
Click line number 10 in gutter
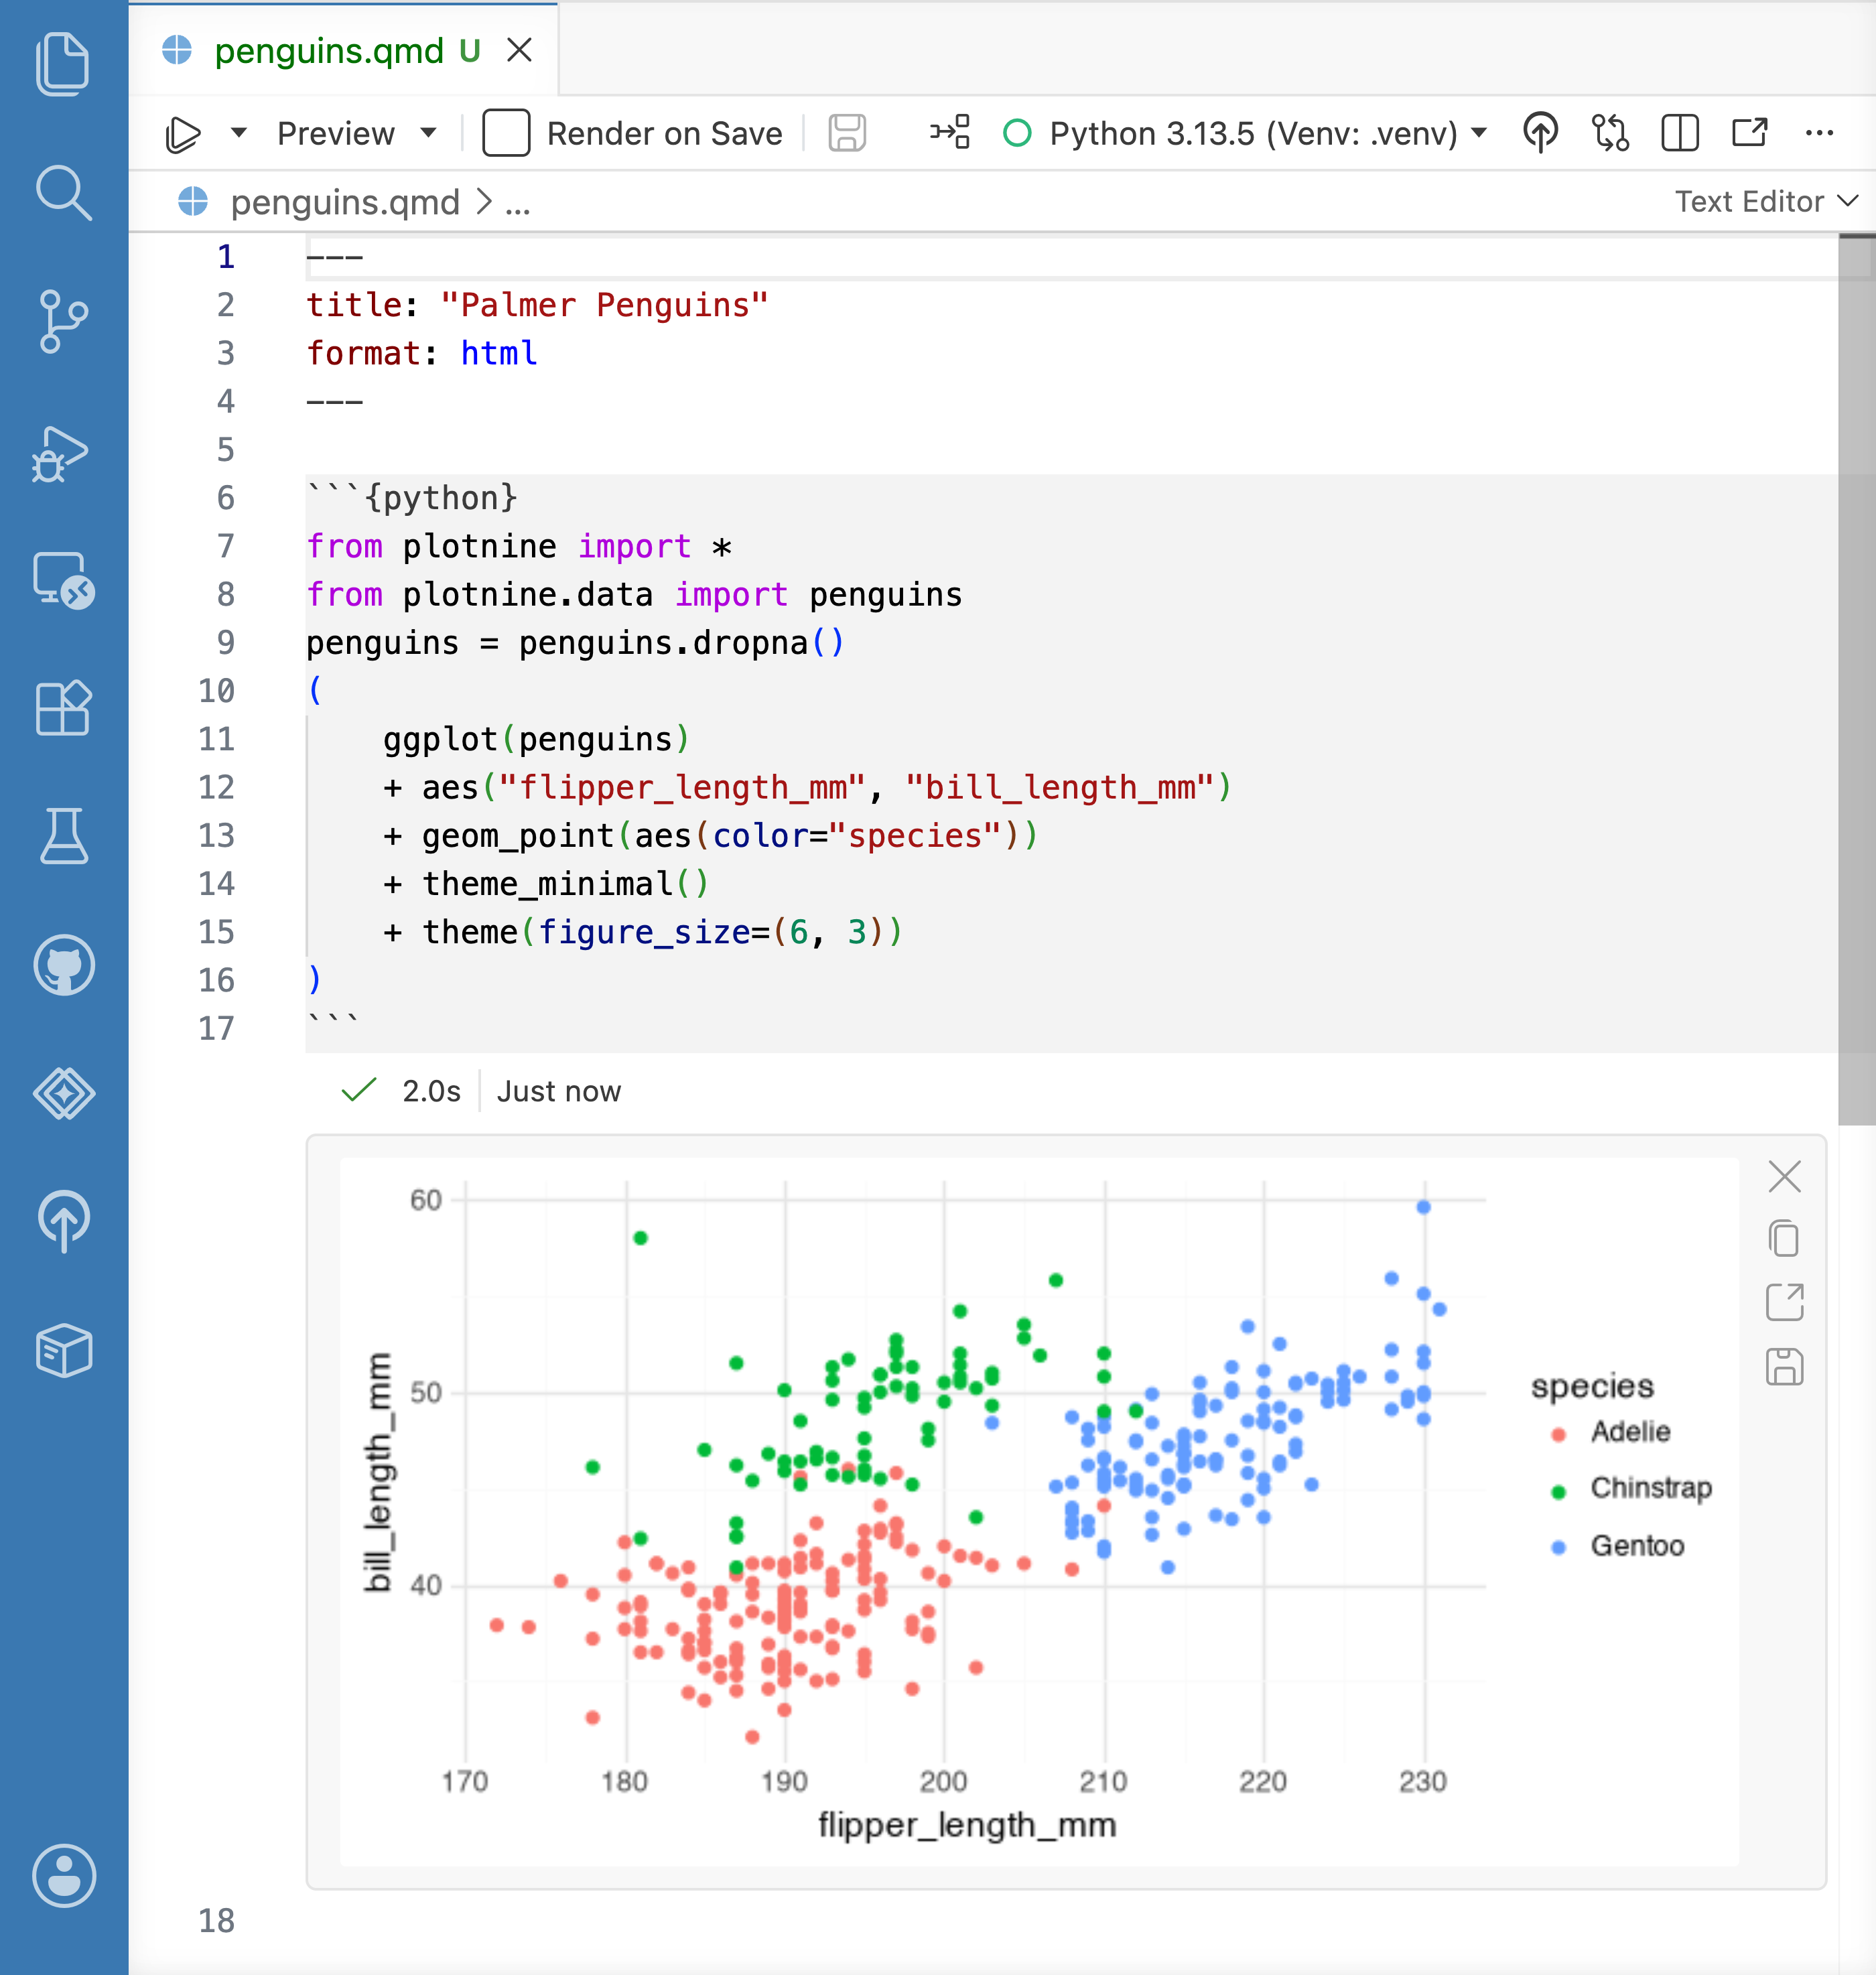[x=216, y=690]
